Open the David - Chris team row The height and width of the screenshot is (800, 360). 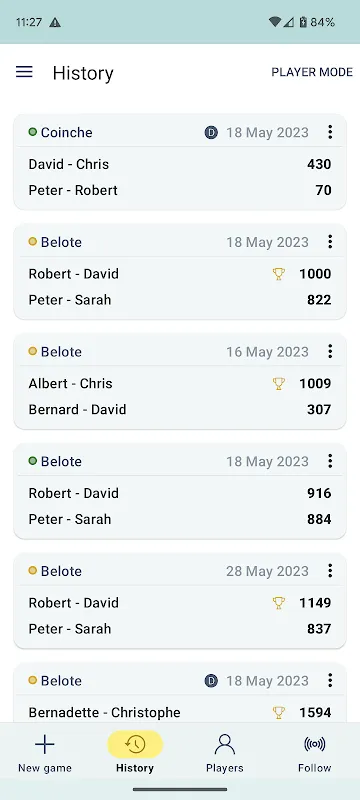pos(180,164)
